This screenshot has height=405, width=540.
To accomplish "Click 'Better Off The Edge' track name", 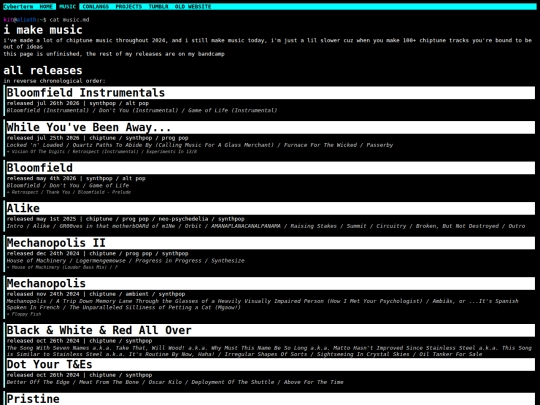I will (x=38, y=382).
